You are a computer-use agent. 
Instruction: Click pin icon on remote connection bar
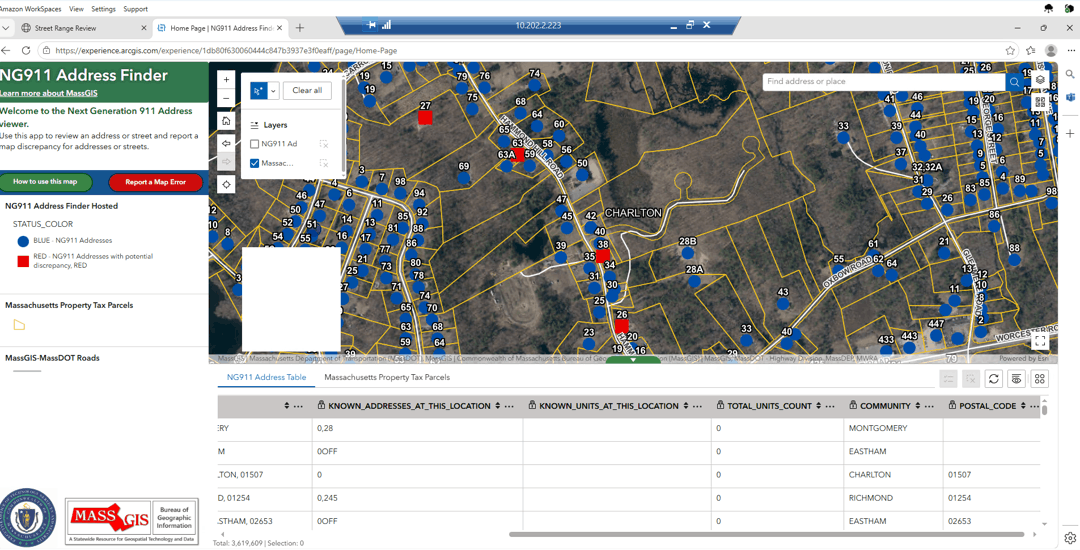point(371,25)
